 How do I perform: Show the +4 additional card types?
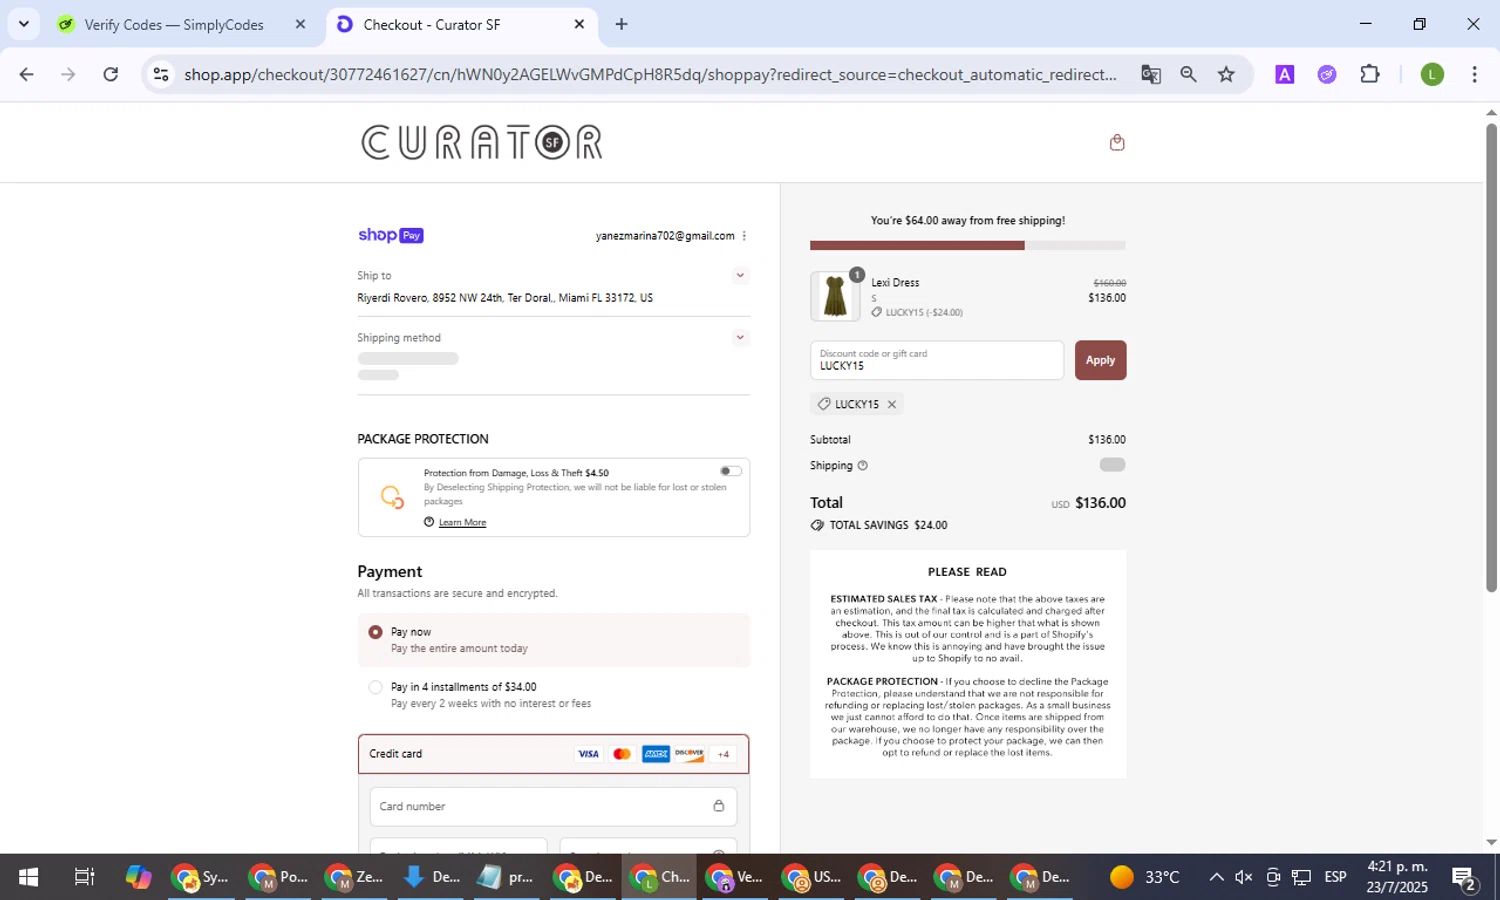[723, 754]
